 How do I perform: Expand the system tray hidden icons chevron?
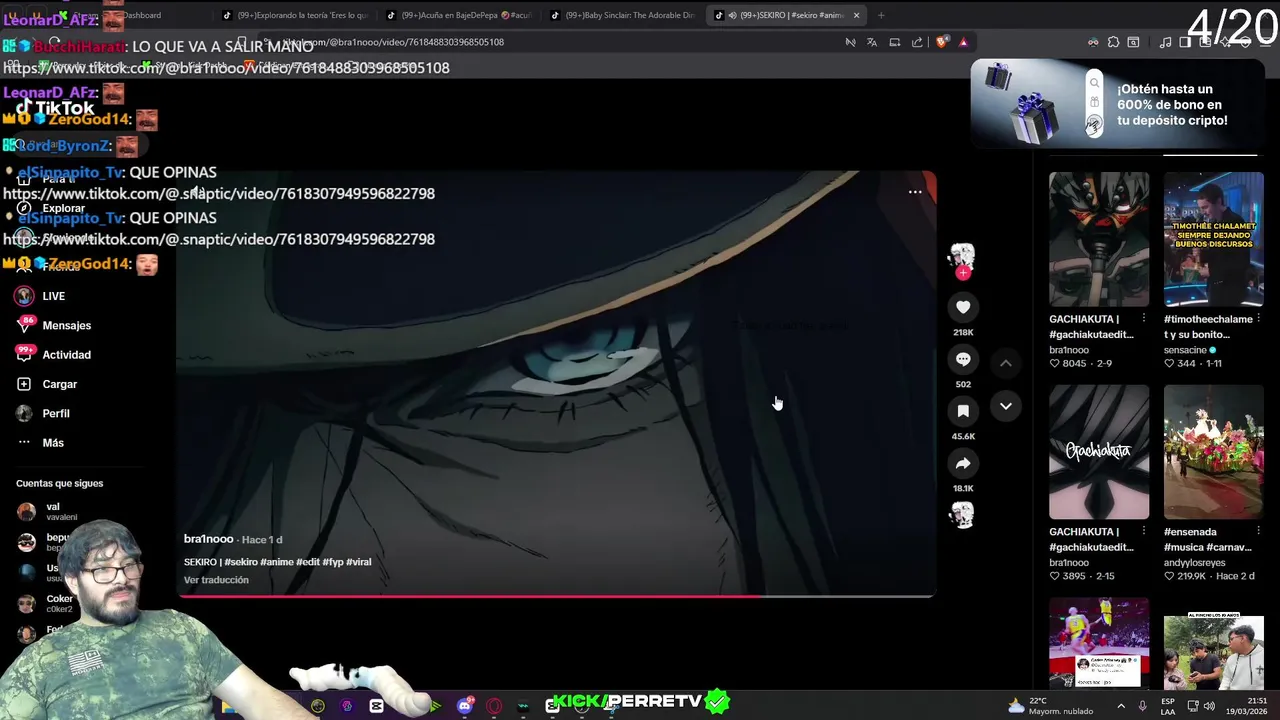tap(1119, 706)
